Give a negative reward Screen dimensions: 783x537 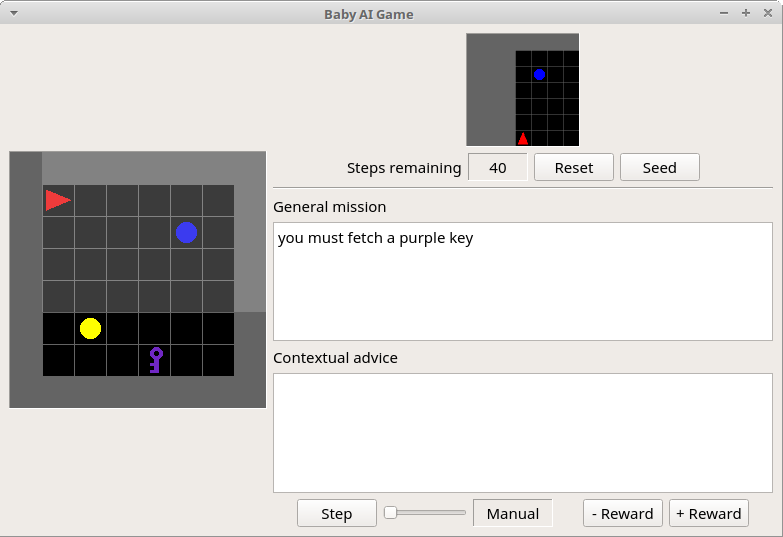coord(622,513)
